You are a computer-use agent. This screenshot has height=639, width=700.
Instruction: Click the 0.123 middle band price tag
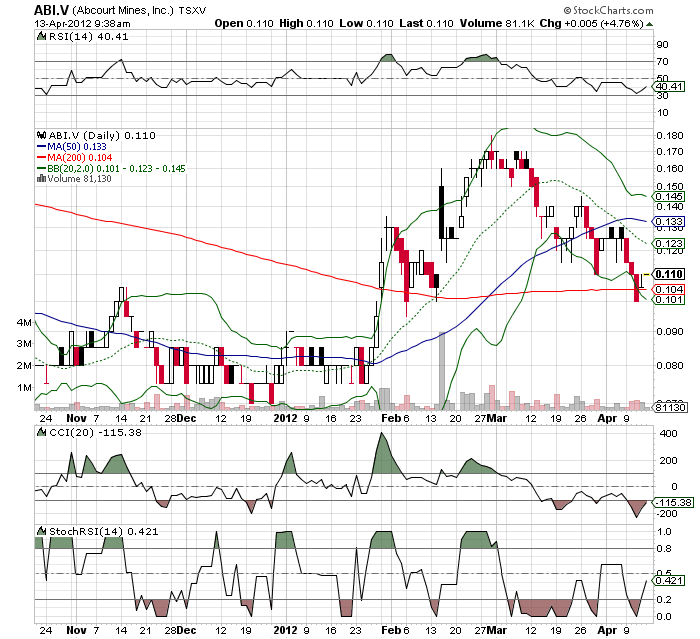click(668, 243)
